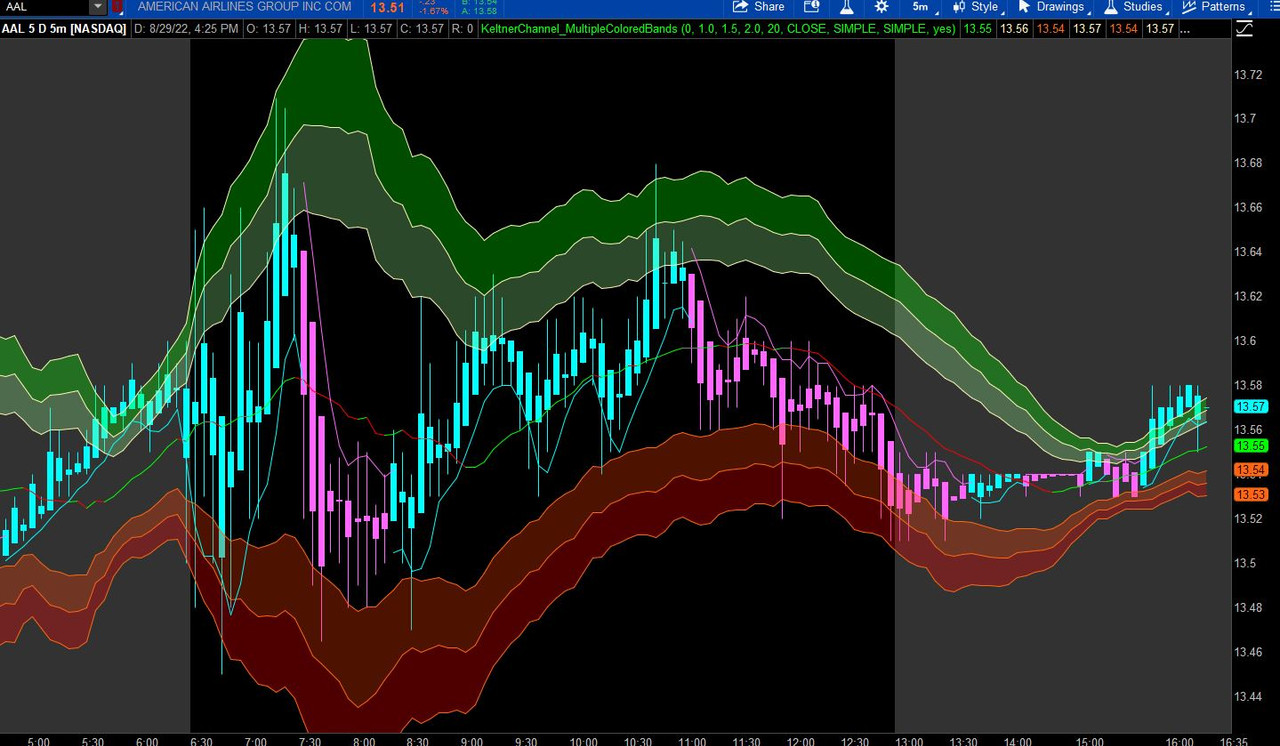Click the green 13.55 price bubble on axis
Viewport: 1280px width, 746px height.
tap(1251, 445)
